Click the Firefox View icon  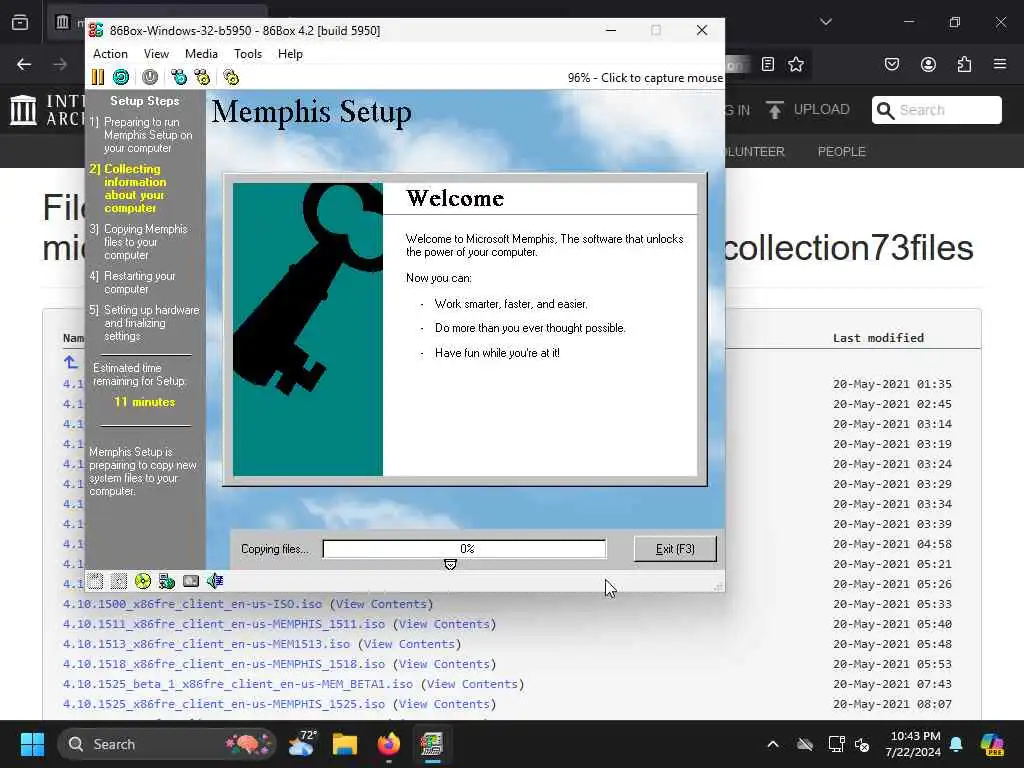[20, 22]
